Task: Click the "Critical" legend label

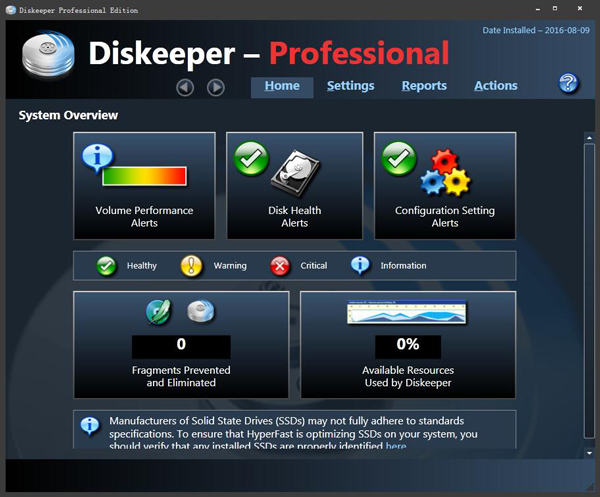Action: click(314, 266)
